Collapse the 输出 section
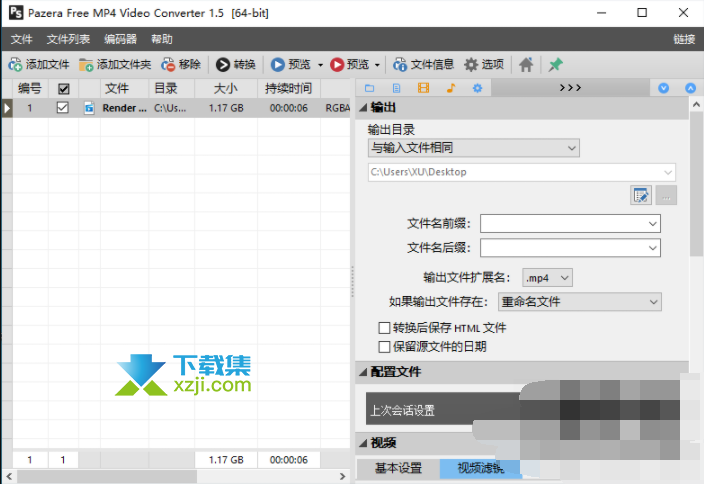Image resolution: width=704 pixels, height=484 pixels. tap(363, 108)
